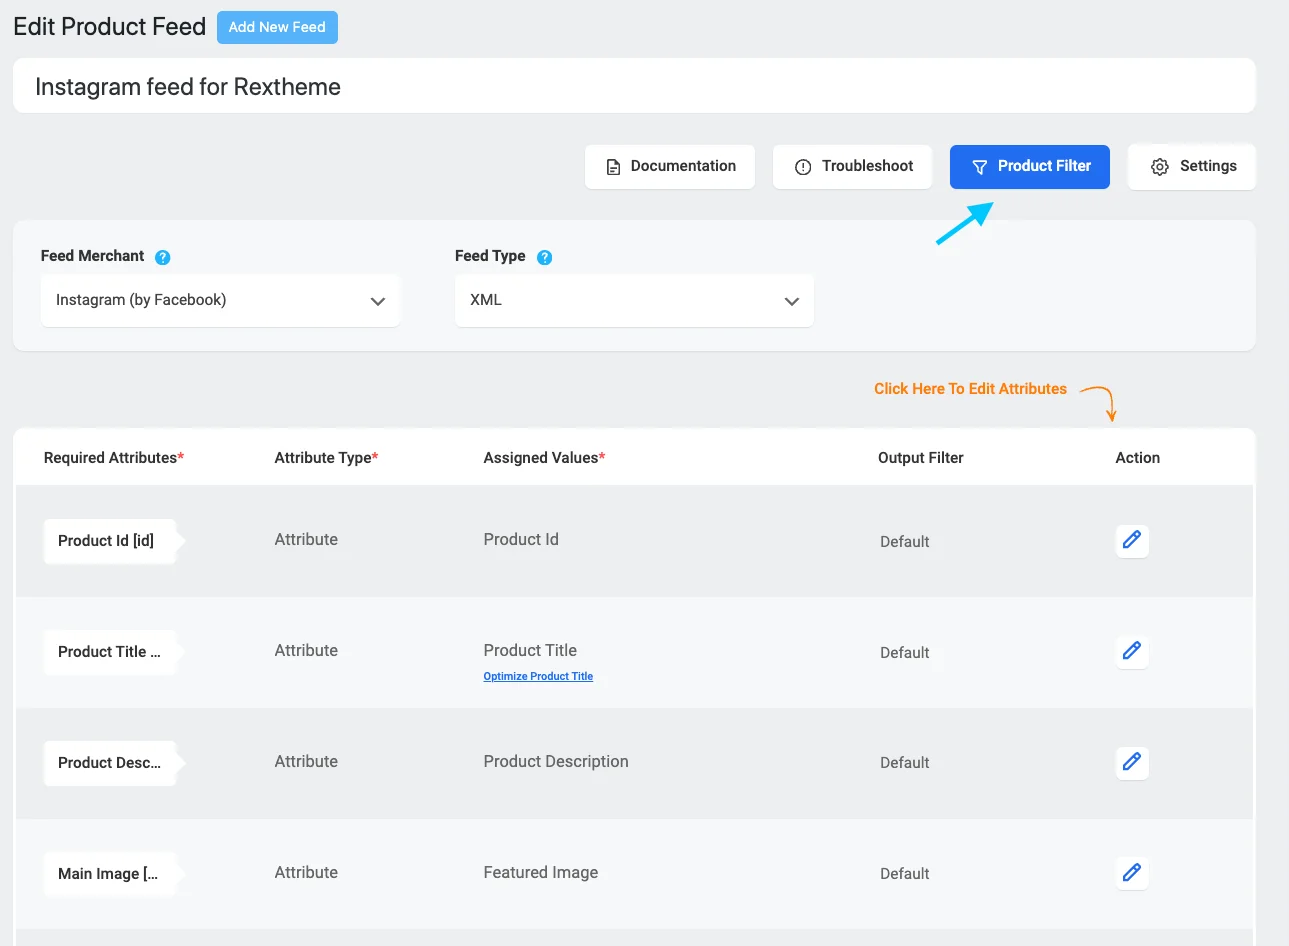This screenshot has width=1289, height=946.
Task: Open the Troubleshoot button
Action: click(x=852, y=166)
